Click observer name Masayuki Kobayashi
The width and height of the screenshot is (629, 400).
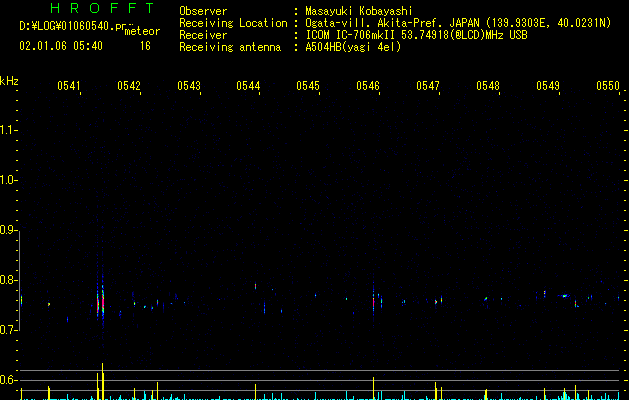pyautogui.click(x=358, y=11)
